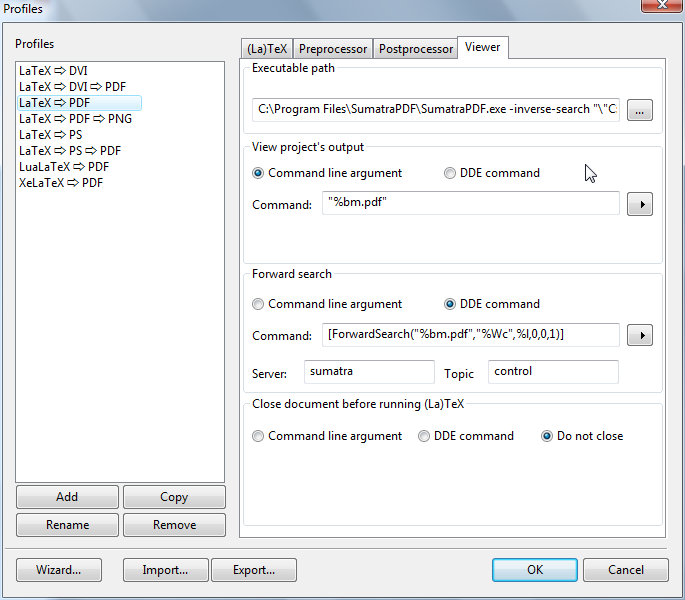Image resolution: width=685 pixels, height=600 pixels.
Task: Select the LaTeX ⇨ PS profile
Action: [x=51, y=135]
